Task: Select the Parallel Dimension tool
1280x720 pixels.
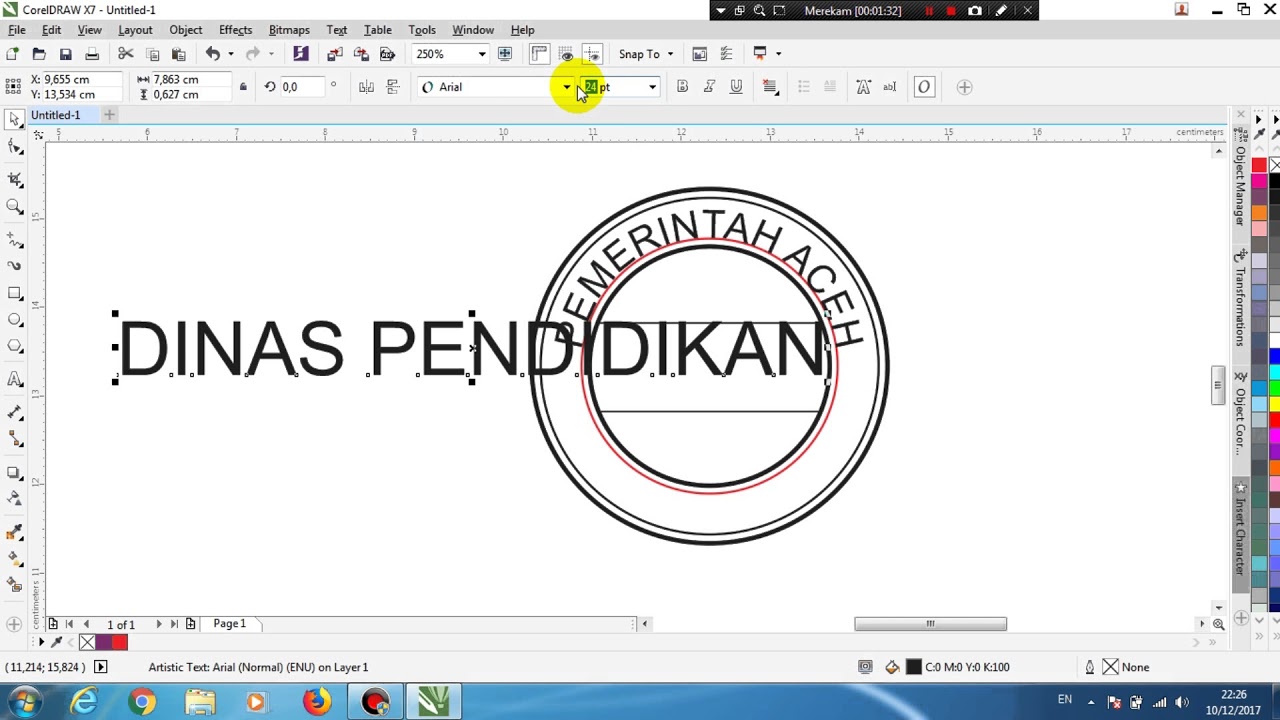Action: (x=15, y=412)
